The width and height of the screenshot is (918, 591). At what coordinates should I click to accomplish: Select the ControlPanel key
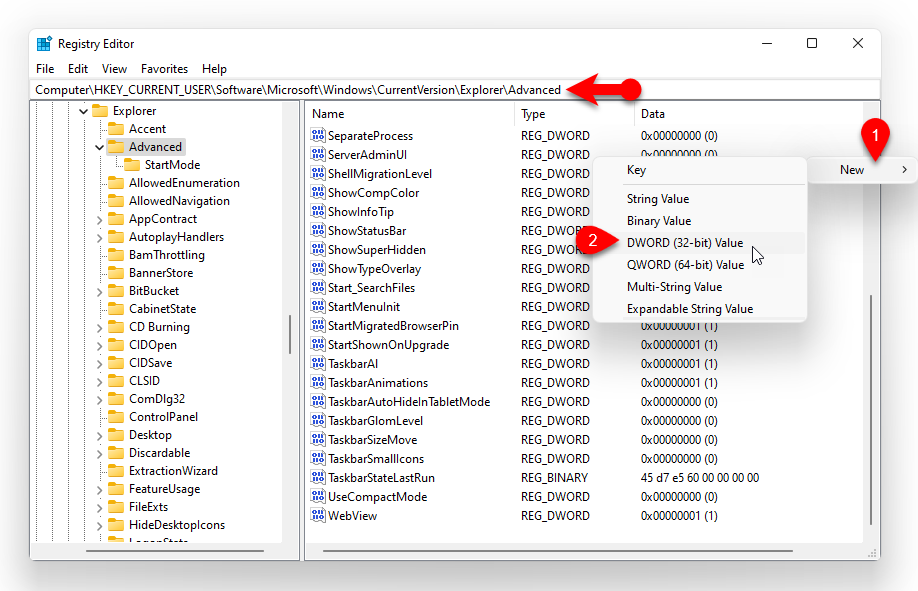pyautogui.click(x=163, y=417)
